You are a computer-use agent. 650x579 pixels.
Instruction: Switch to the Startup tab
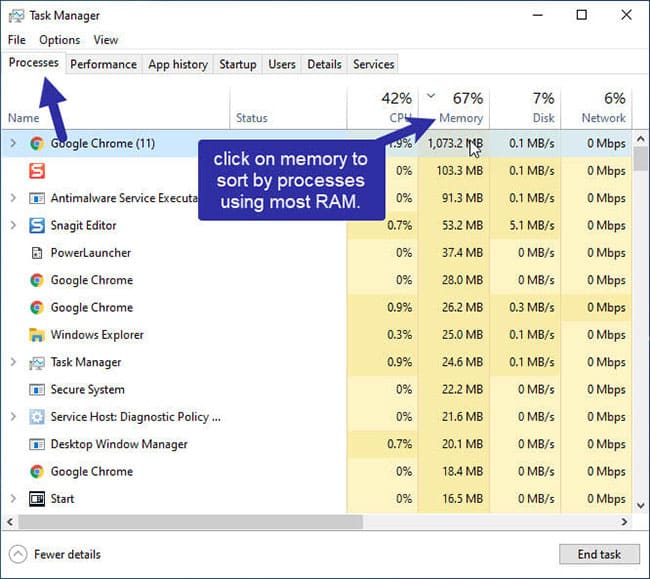237,64
